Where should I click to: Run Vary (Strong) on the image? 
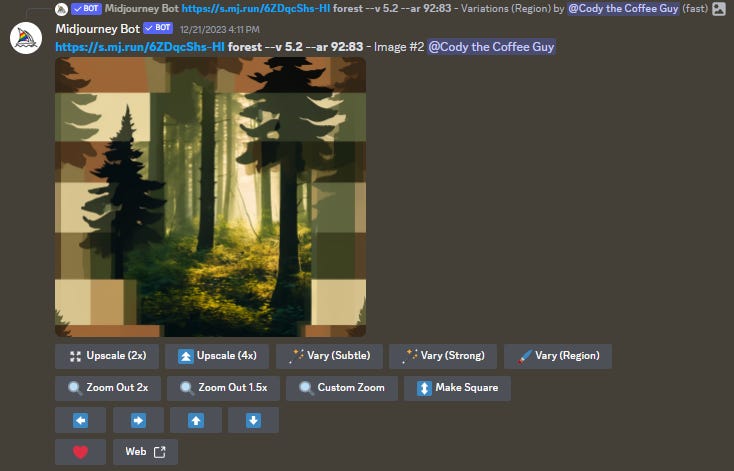pyautogui.click(x=443, y=356)
